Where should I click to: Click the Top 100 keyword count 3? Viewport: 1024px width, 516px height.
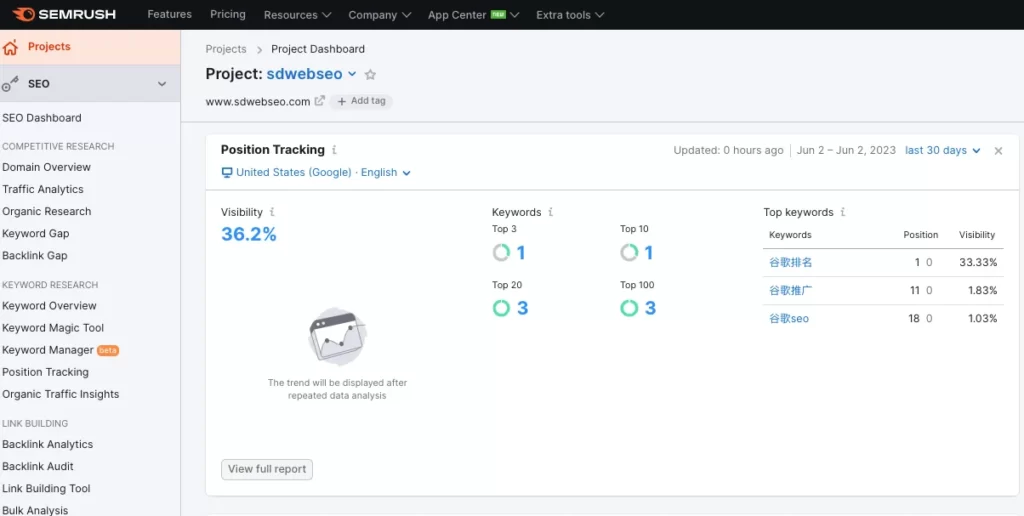tap(650, 308)
